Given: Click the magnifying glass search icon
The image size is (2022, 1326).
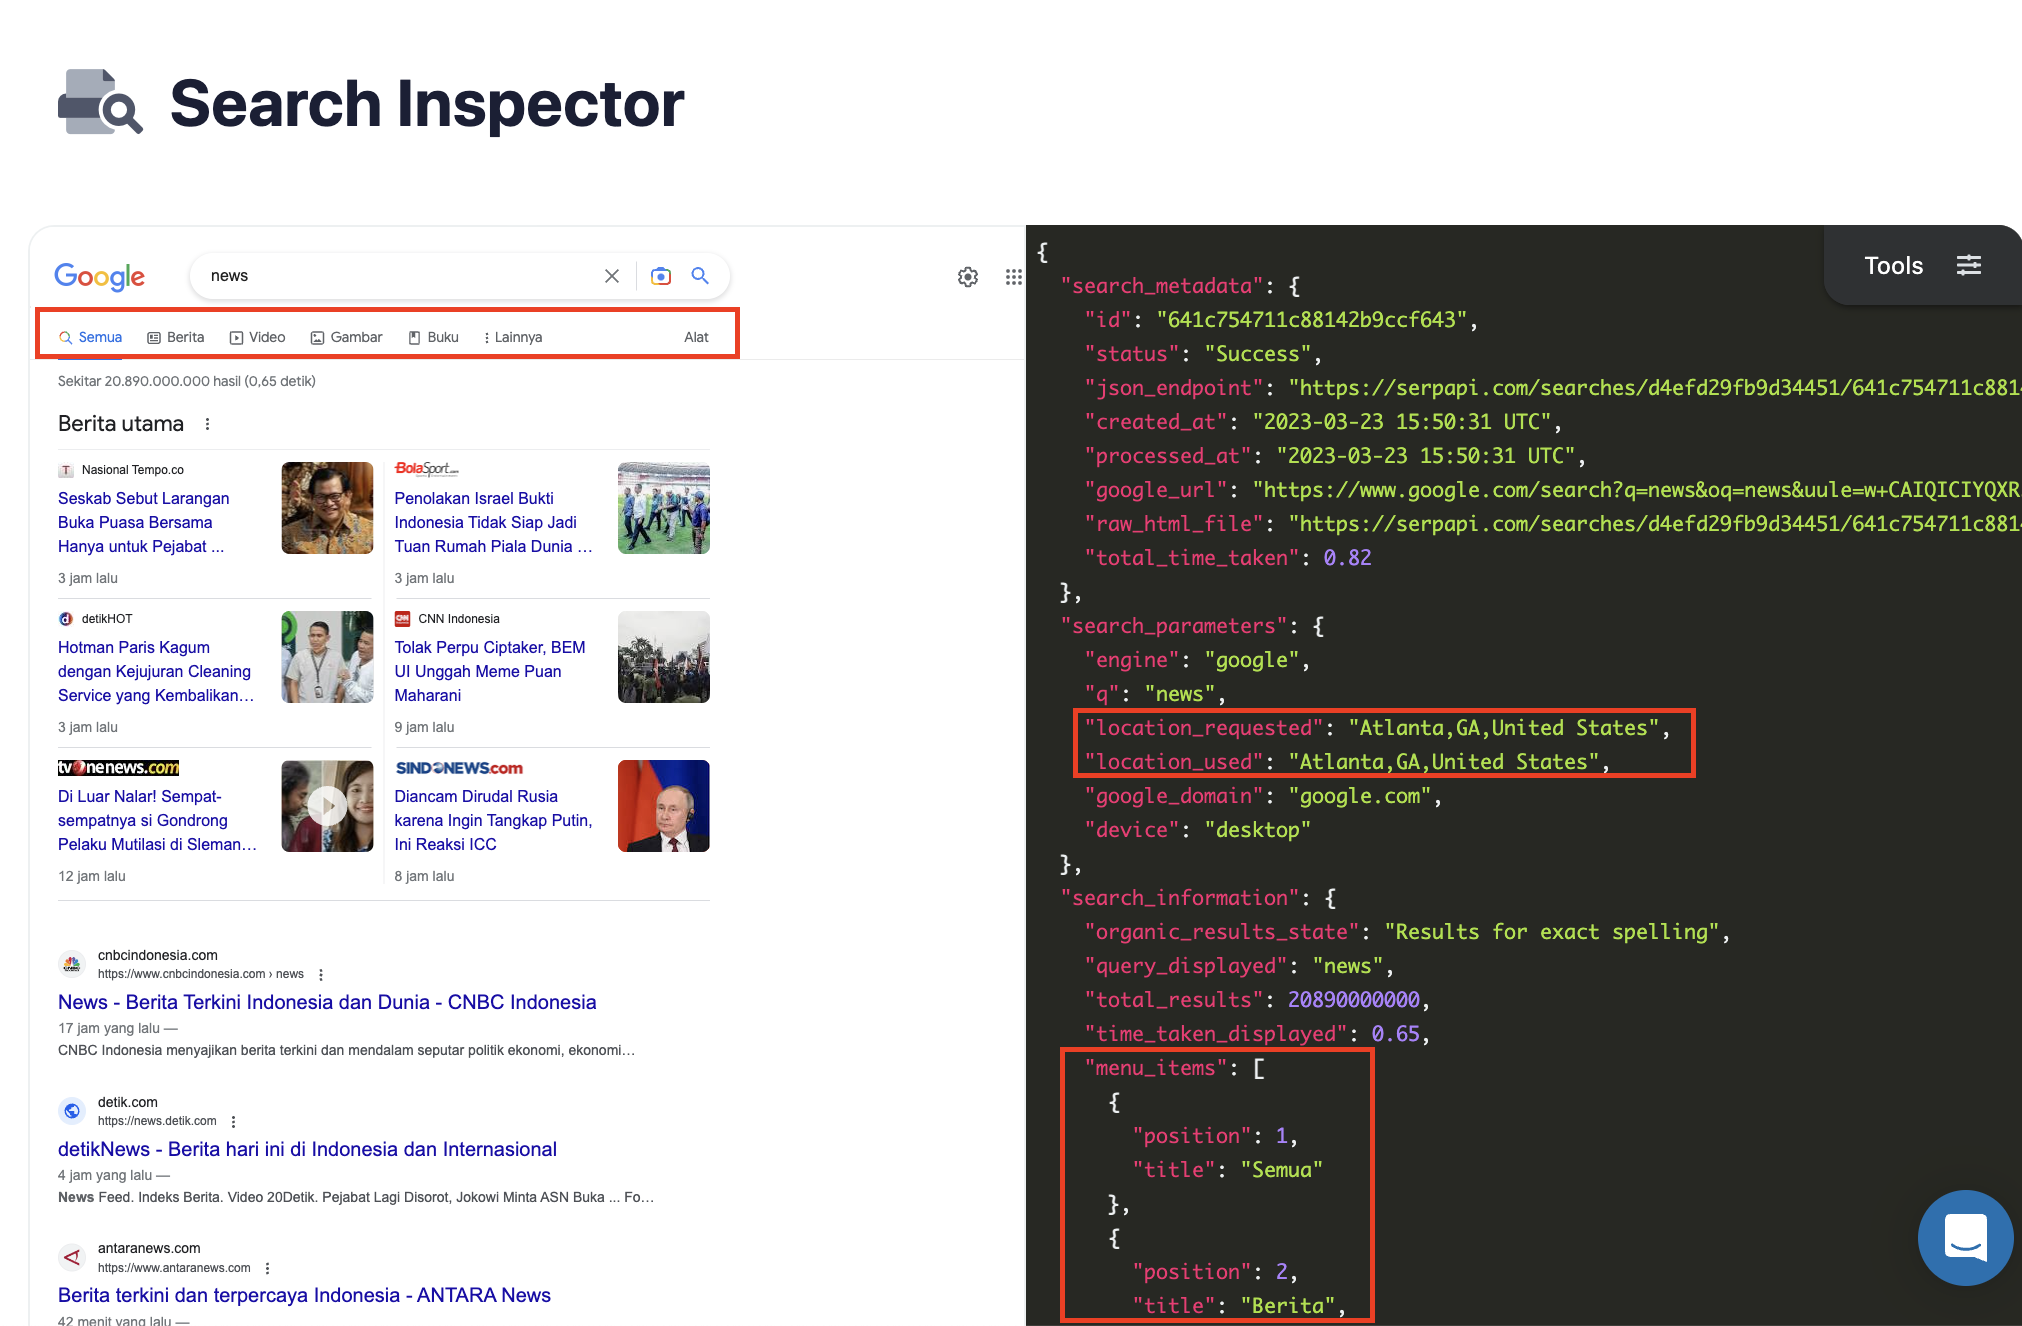Looking at the screenshot, I should point(700,276).
